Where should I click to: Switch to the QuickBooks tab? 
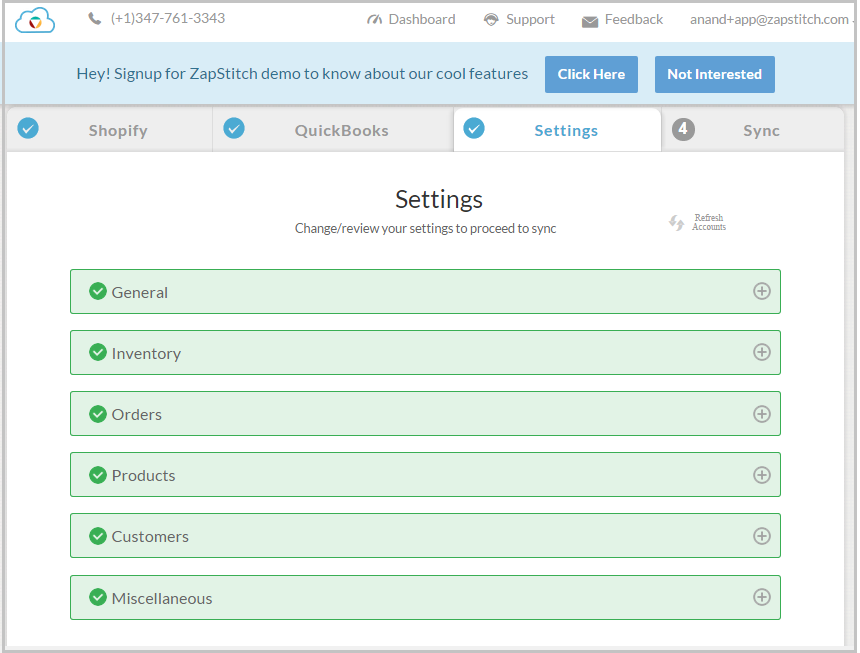pos(333,129)
